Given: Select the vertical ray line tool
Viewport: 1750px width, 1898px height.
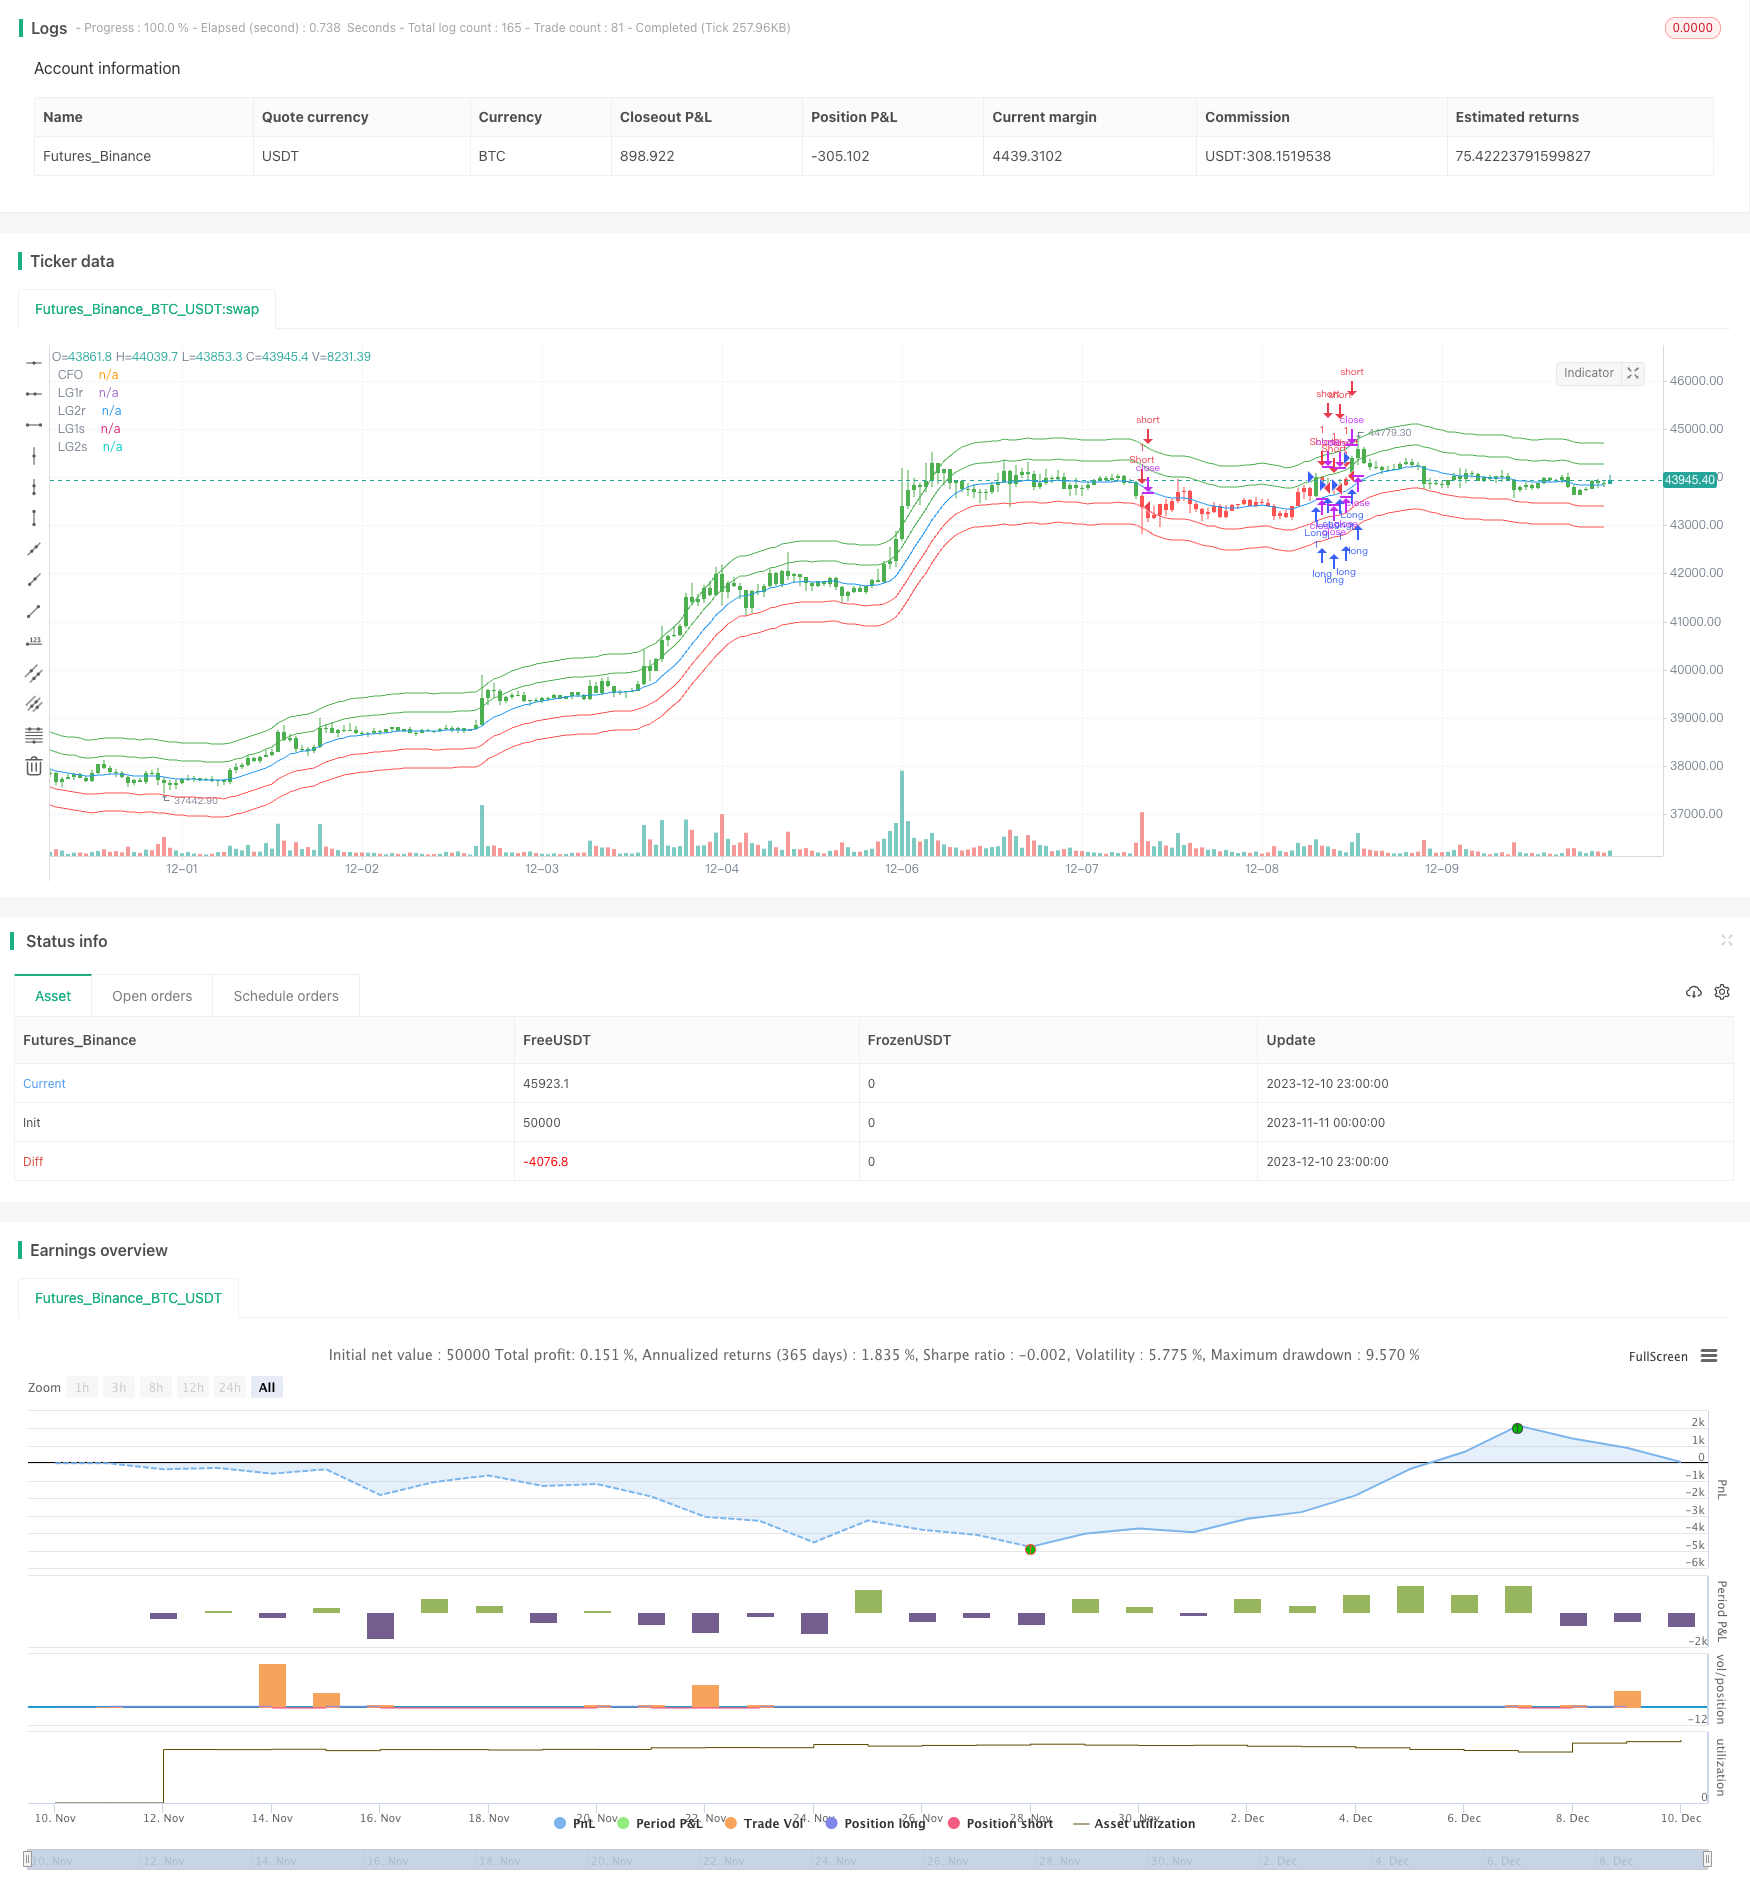Looking at the screenshot, I should click(34, 487).
